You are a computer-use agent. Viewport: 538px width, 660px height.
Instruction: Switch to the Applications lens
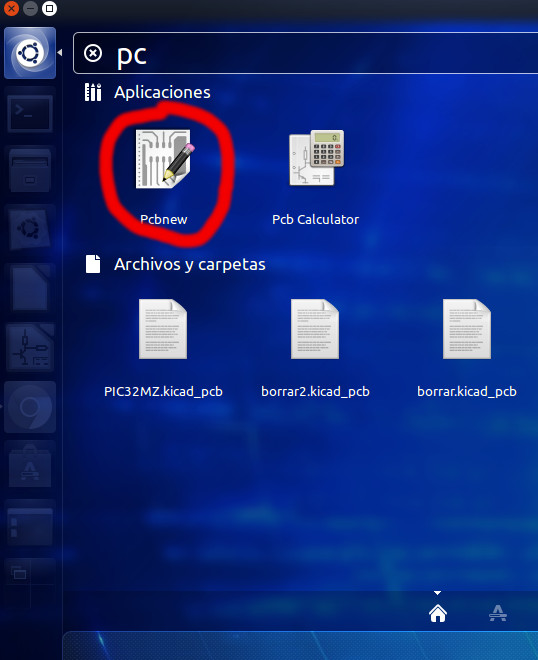[498, 613]
